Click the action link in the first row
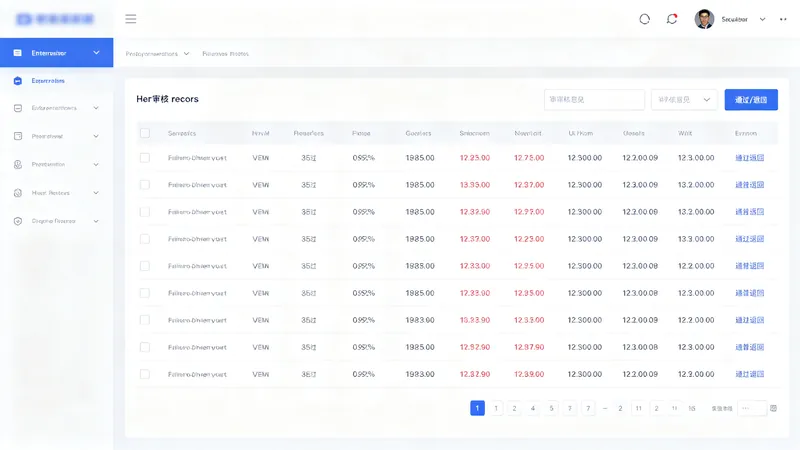This screenshot has height=450, width=800. (749, 158)
